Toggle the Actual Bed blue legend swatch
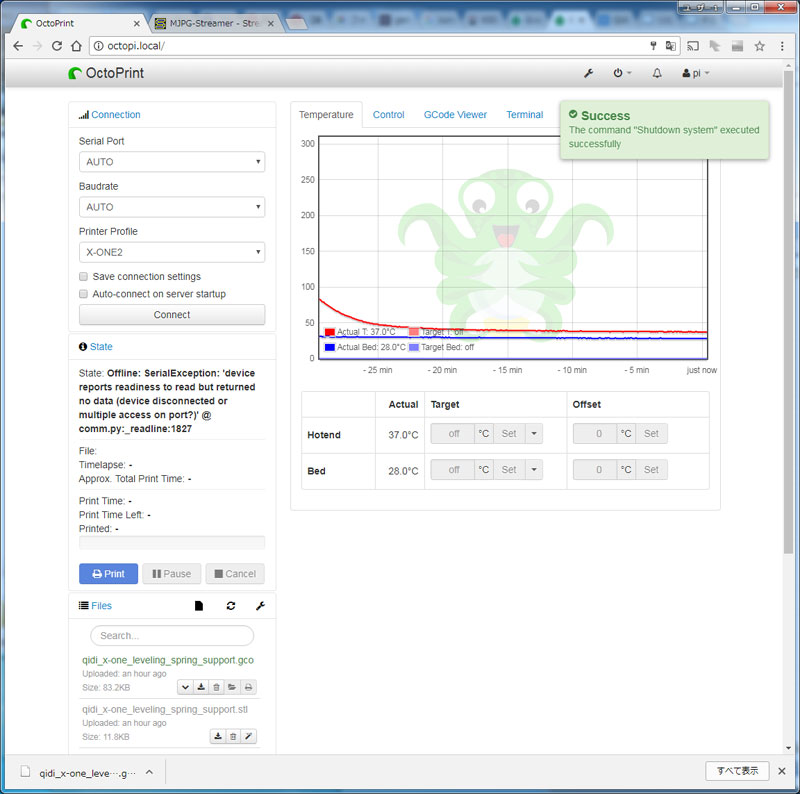 click(x=330, y=348)
